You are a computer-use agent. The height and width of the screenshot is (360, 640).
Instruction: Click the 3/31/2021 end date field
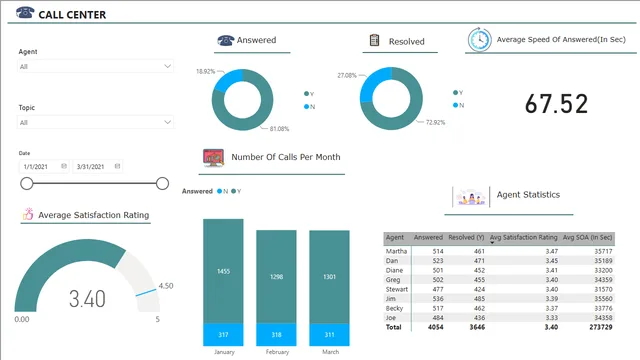[x=97, y=167]
